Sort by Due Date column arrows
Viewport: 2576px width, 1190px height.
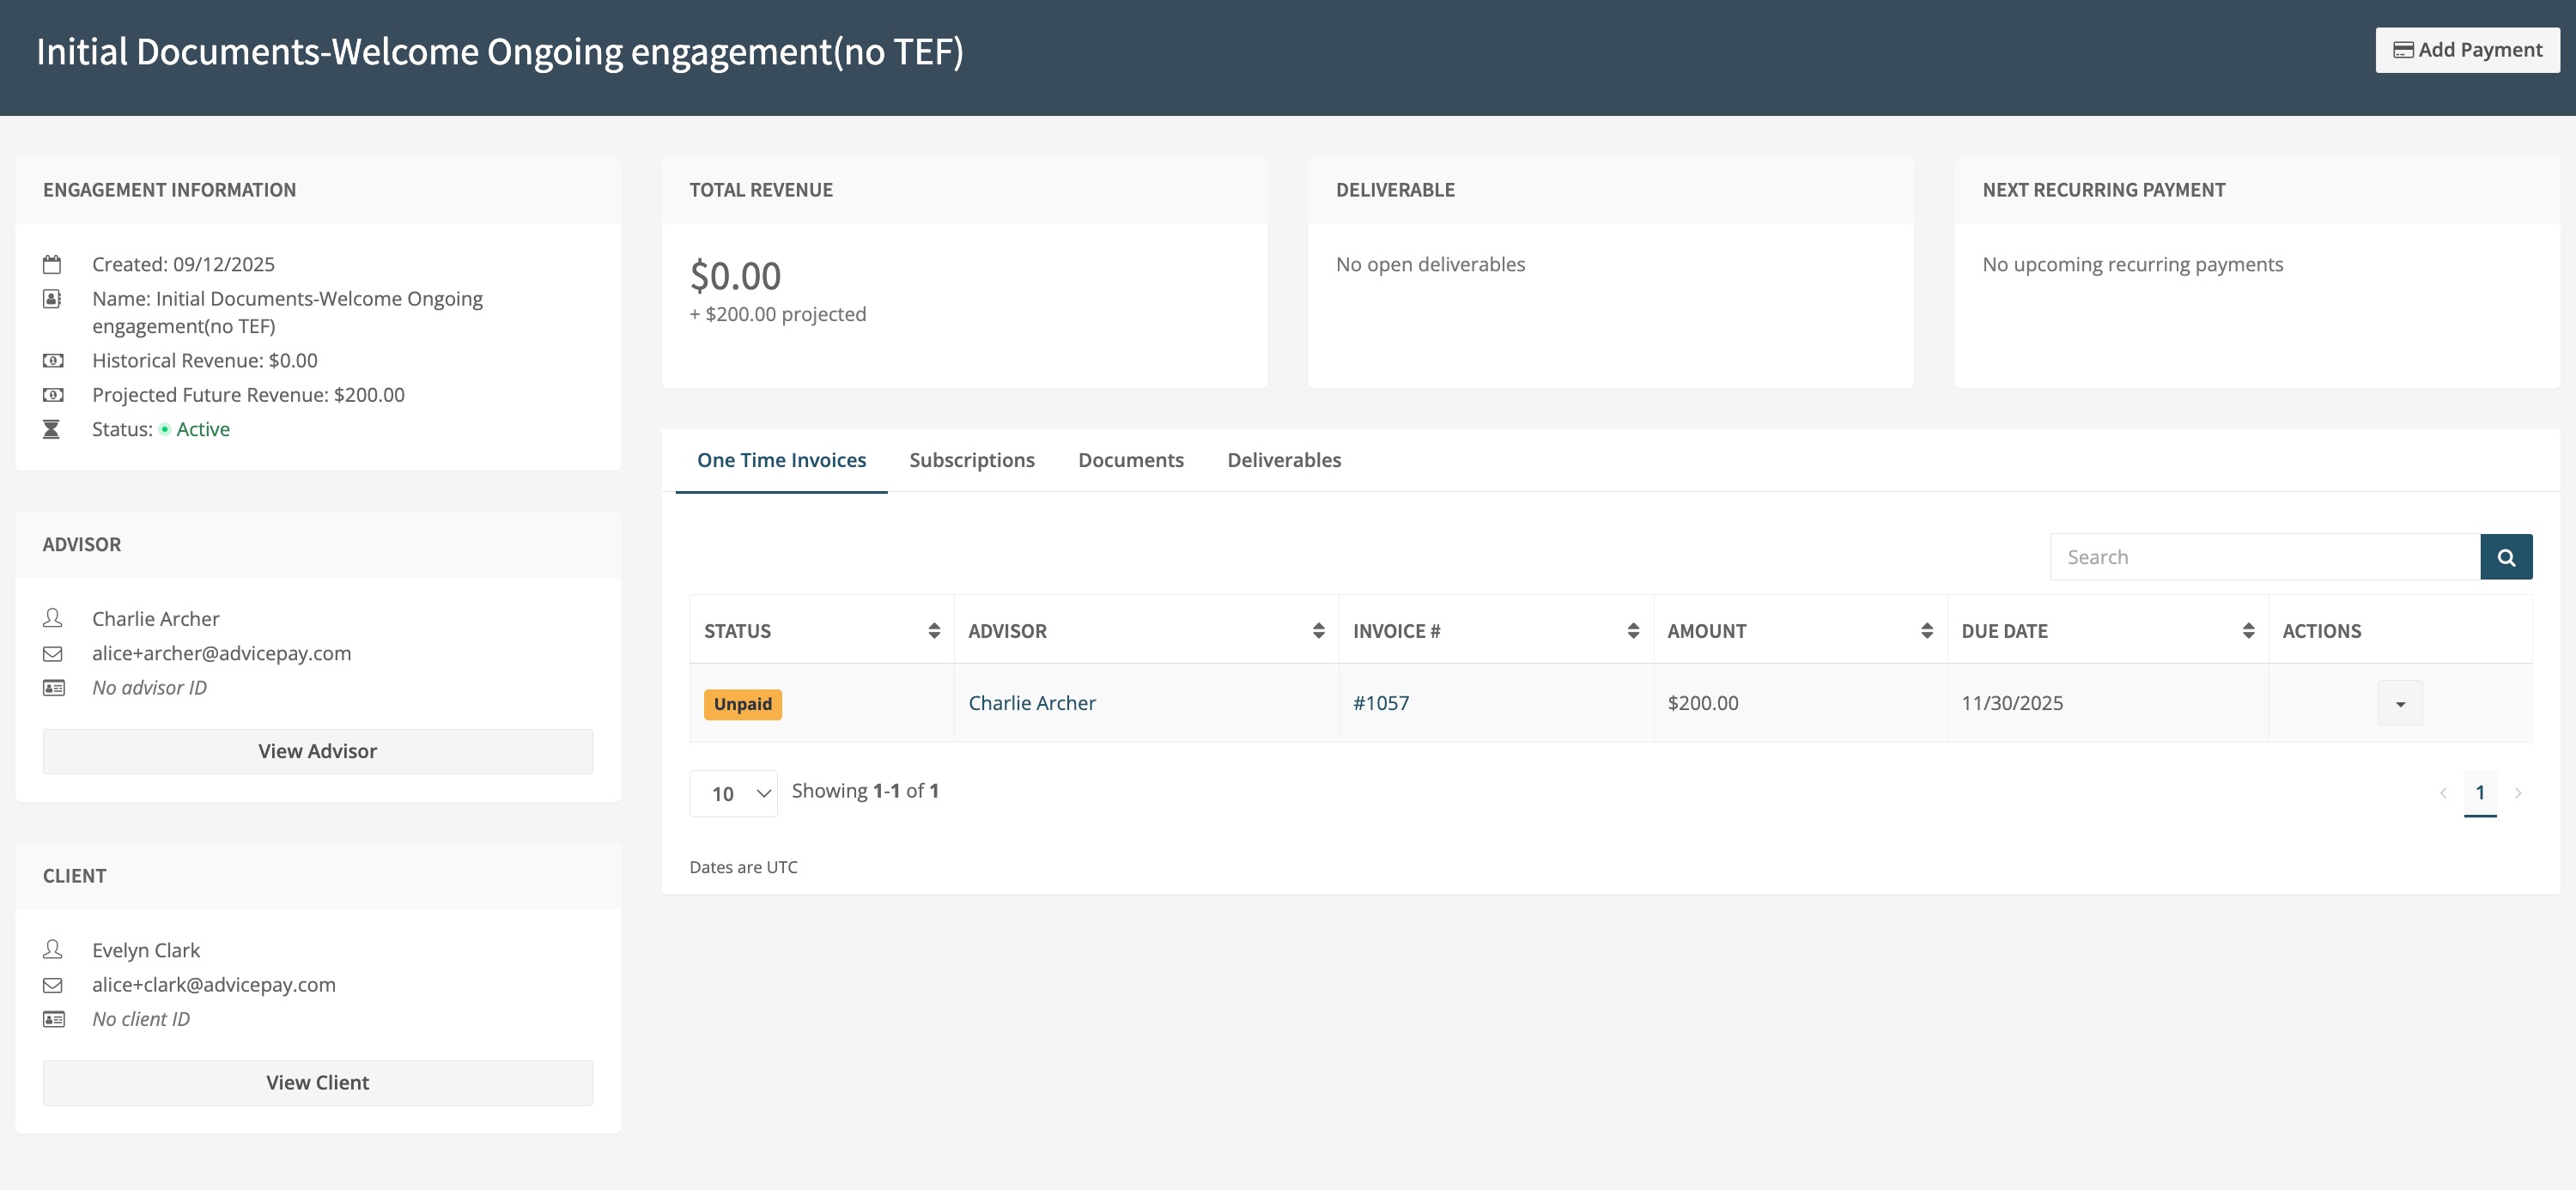click(2247, 631)
